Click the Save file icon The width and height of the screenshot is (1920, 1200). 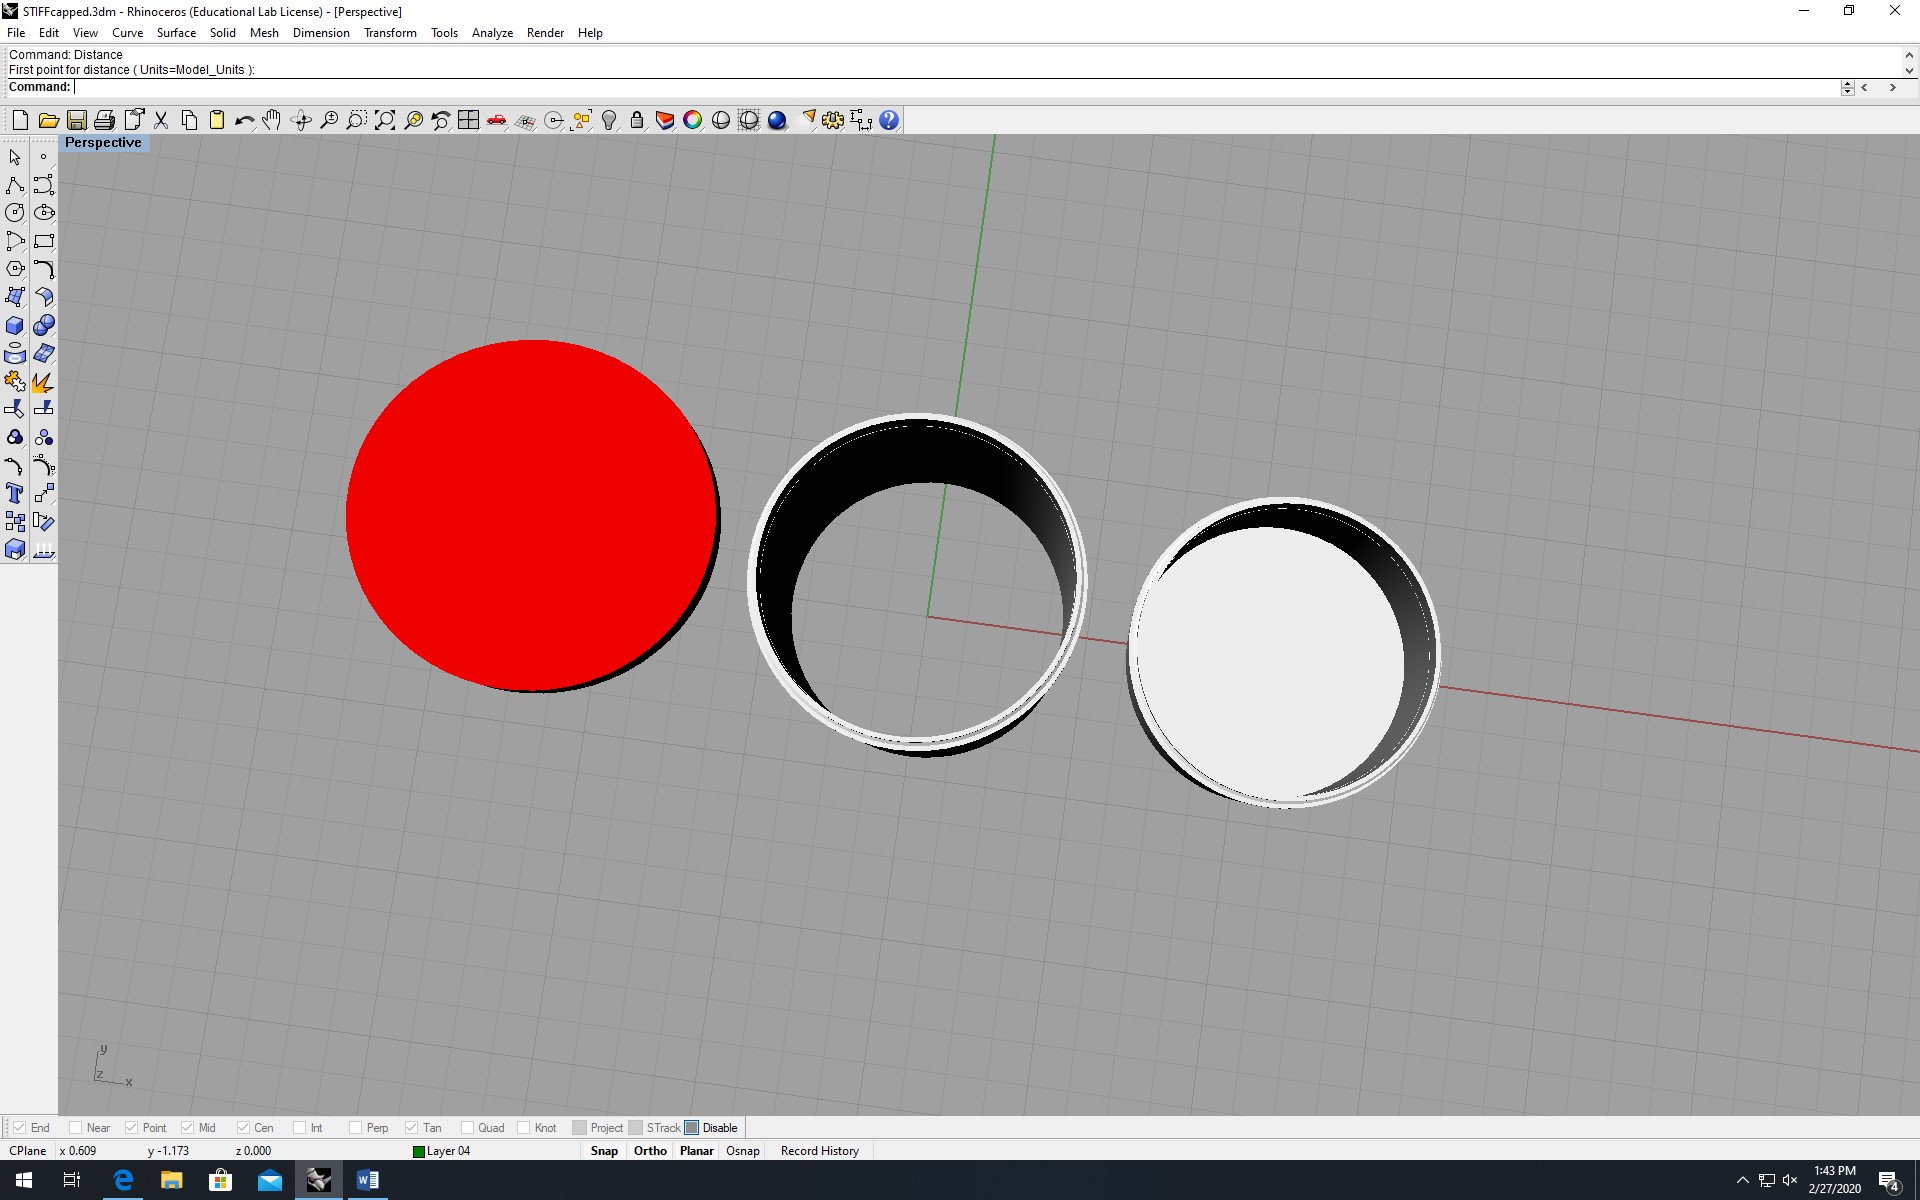pos(76,121)
